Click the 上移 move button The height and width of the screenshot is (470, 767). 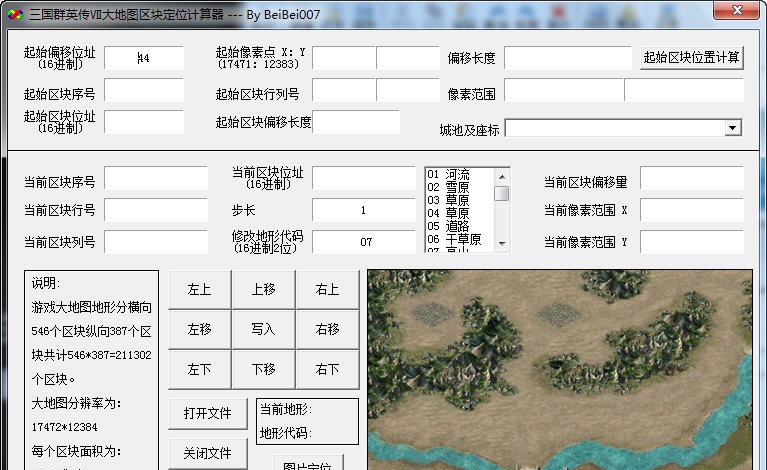[263, 290]
